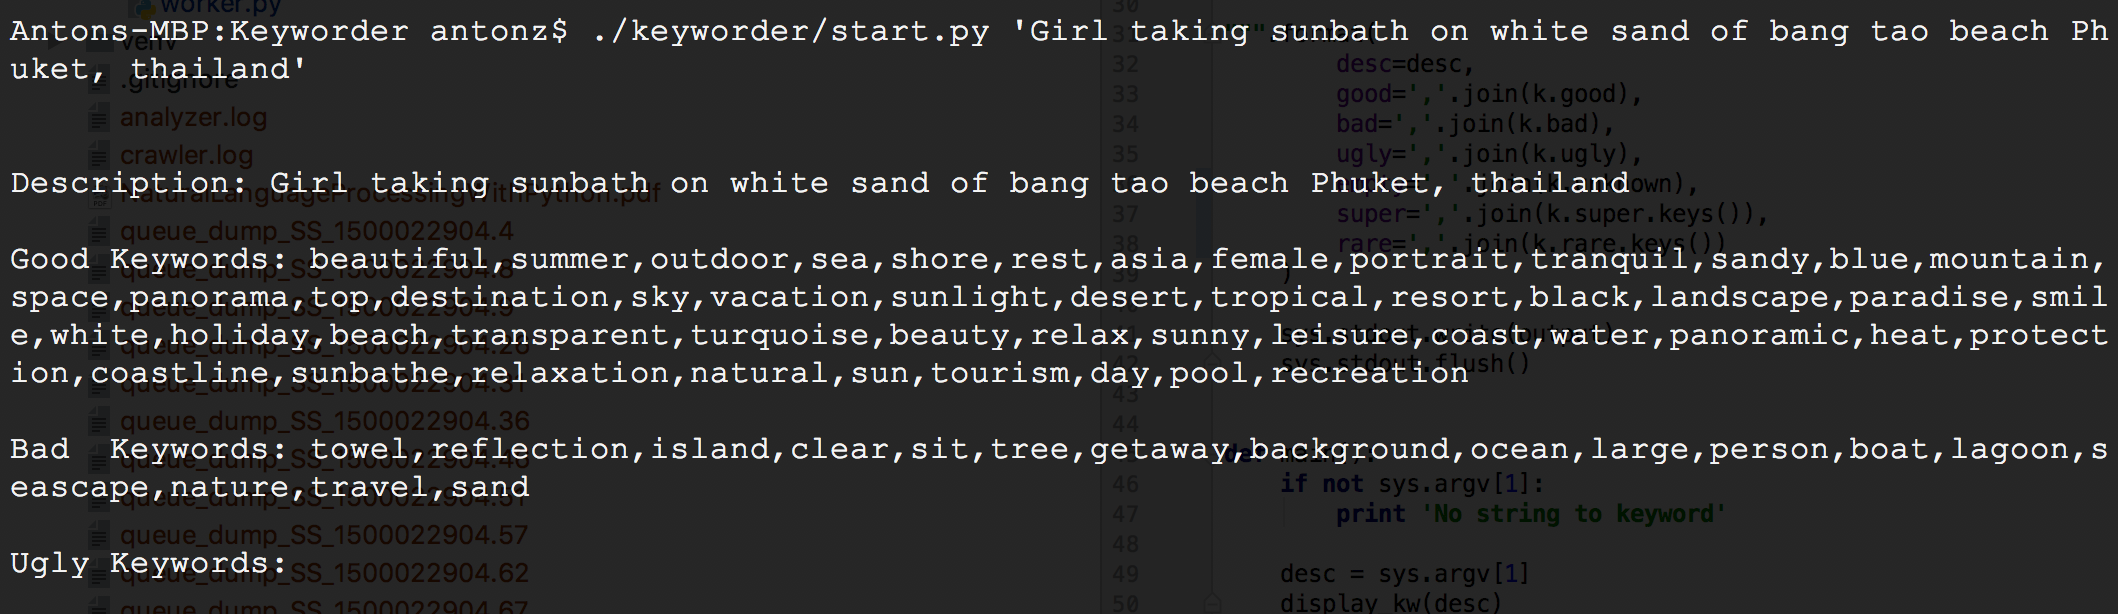Click code line 'good=','.join(k.good),' in the editor behind
2118x614 pixels.
pos(1490,94)
